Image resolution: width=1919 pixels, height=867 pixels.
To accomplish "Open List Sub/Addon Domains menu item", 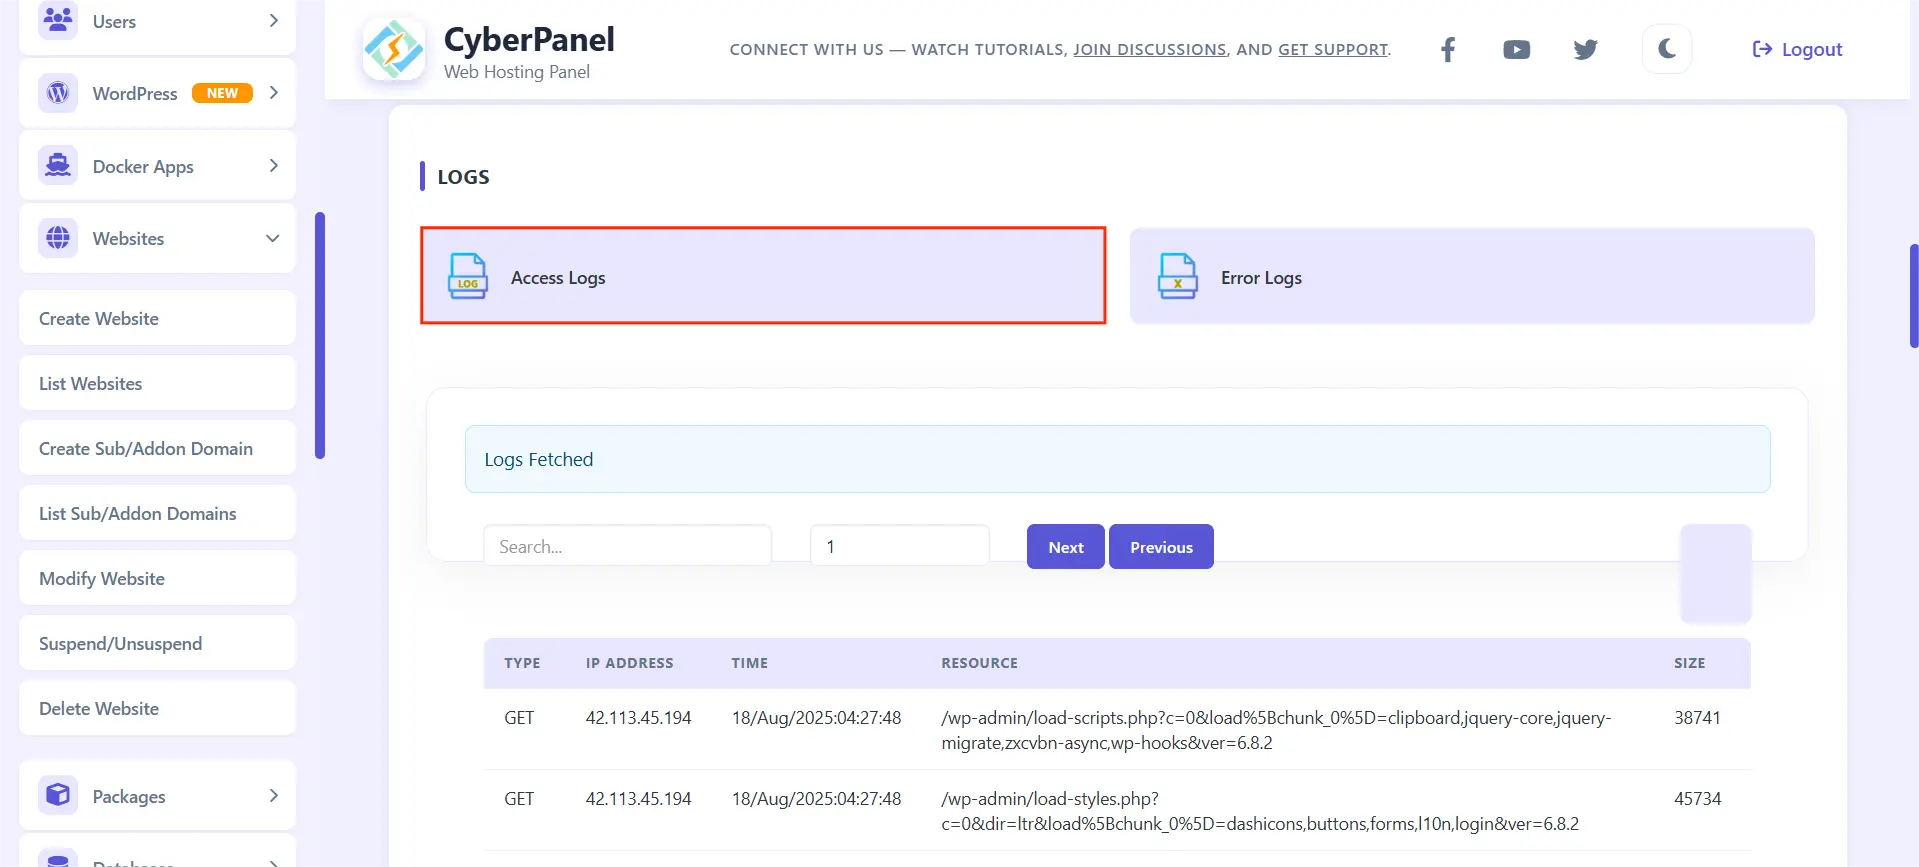I will (157, 513).
